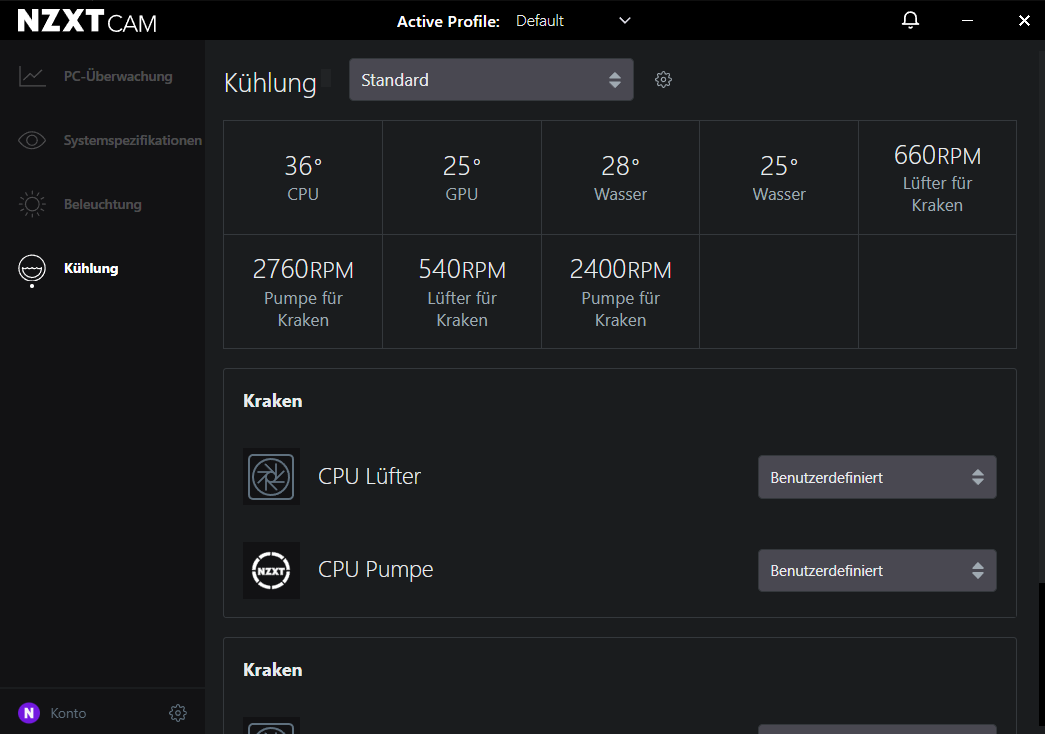Click the CPU temperature tile
The height and width of the screenshot is (734, 1045).
click(303, 178)
